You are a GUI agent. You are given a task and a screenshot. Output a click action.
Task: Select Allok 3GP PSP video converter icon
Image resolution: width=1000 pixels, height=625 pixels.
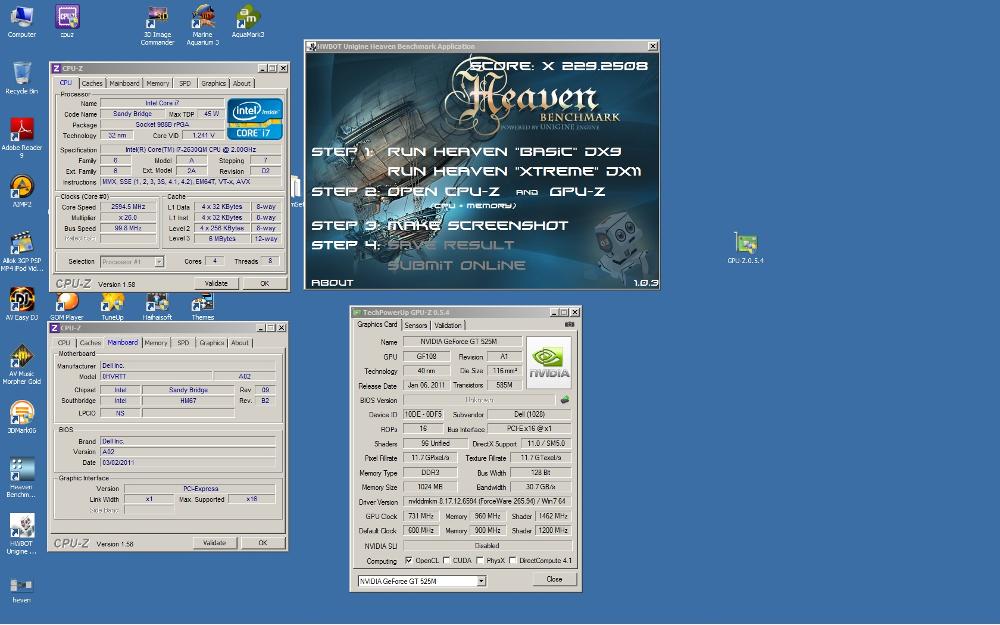pyautogui.click(x=22, y=251)
